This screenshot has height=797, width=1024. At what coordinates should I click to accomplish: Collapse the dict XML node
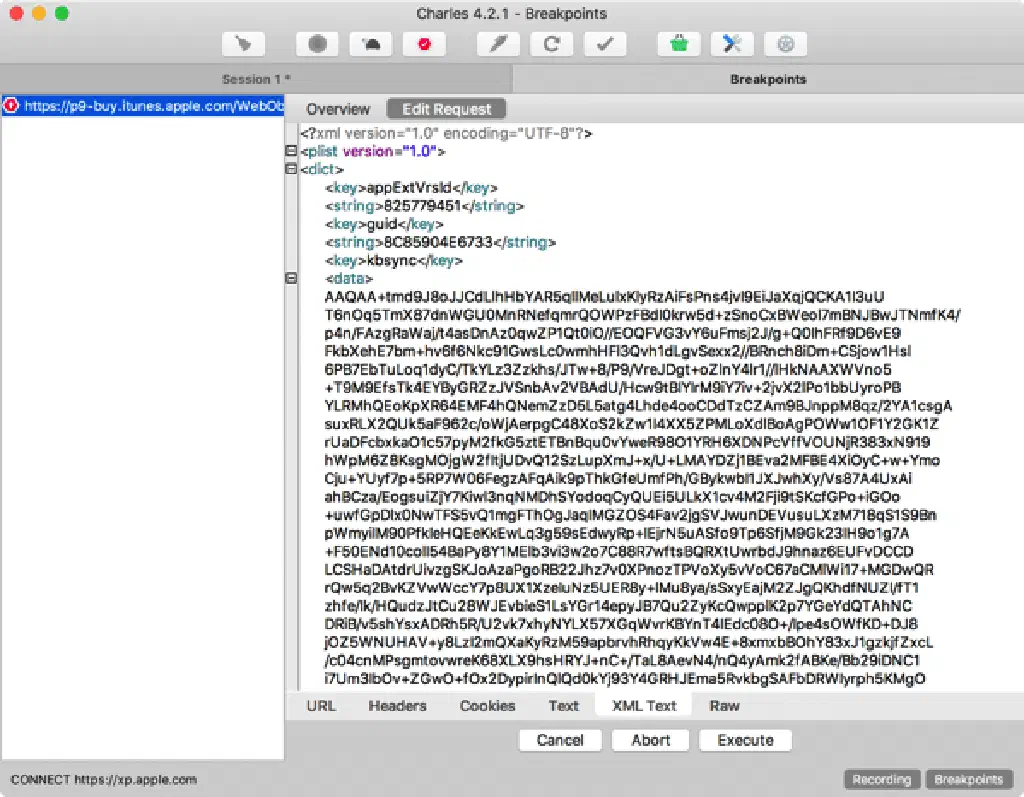(292, 170)
